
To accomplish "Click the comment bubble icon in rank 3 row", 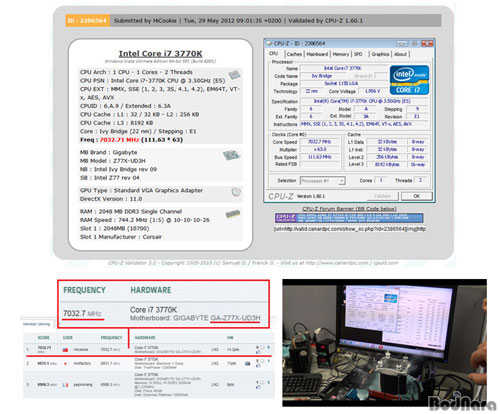I will point(262,382).
